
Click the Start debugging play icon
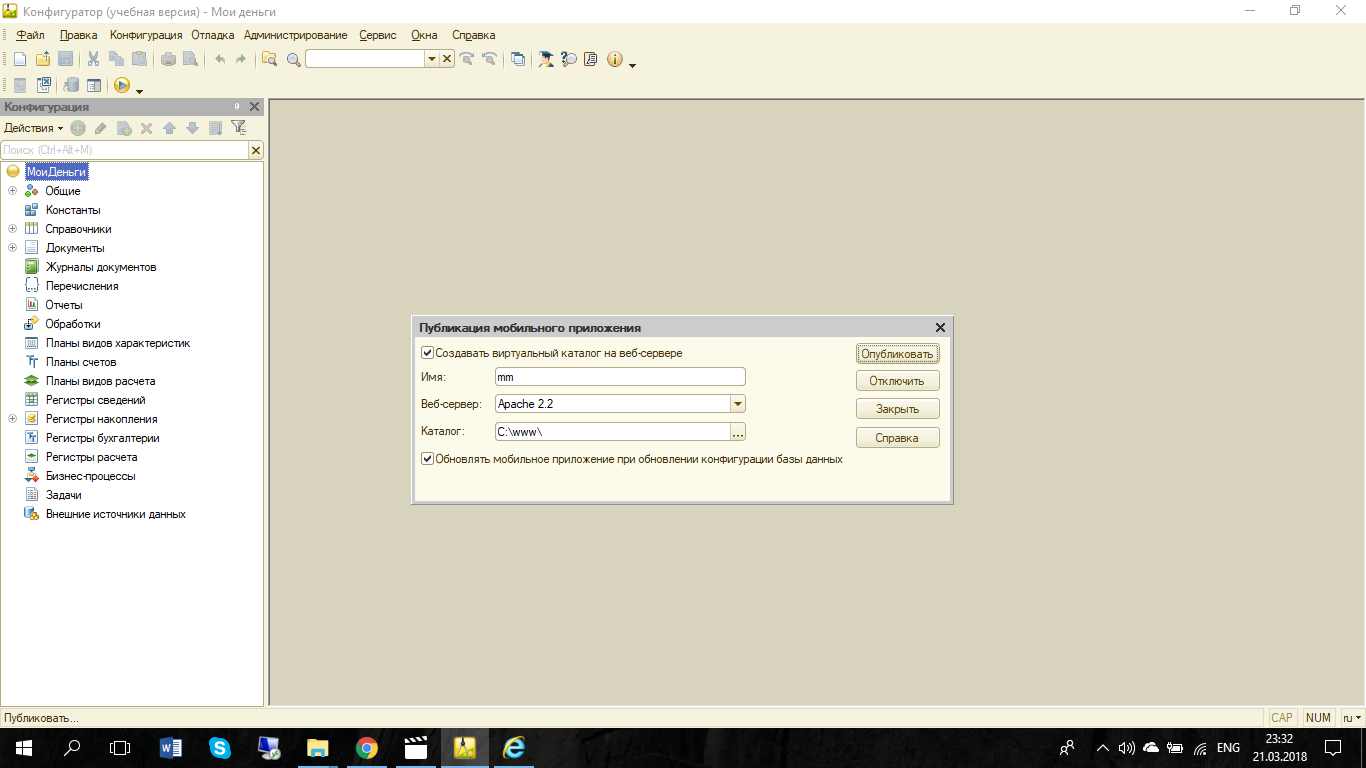pos(122,86)
